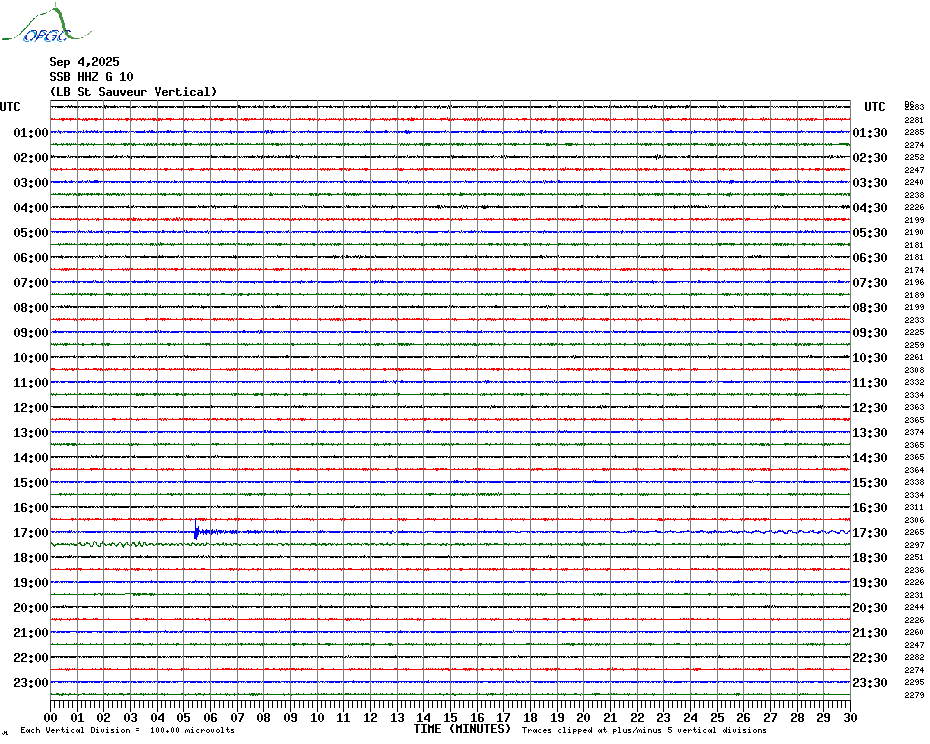Screen dimensions: 930x744
Task: Click the 20:00 hour label
Action: click(31, 608)
